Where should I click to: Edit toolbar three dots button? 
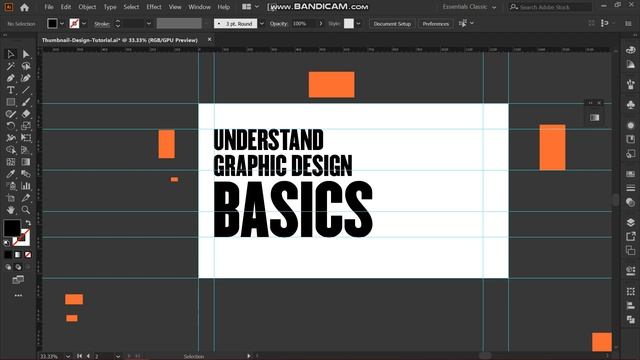pos(18,296)
